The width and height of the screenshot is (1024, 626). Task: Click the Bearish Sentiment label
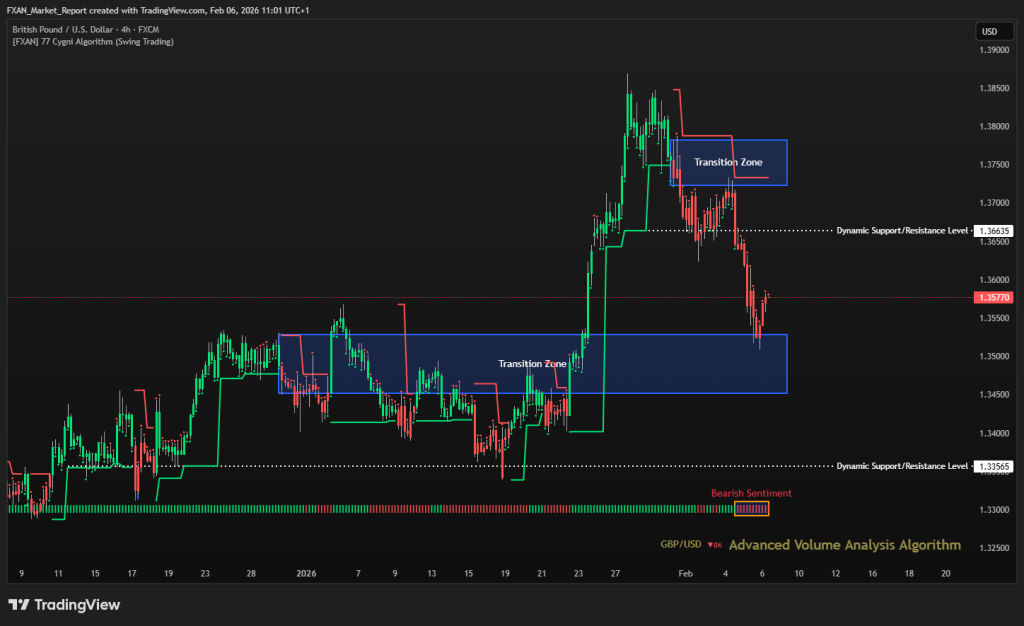click(751, 493)
